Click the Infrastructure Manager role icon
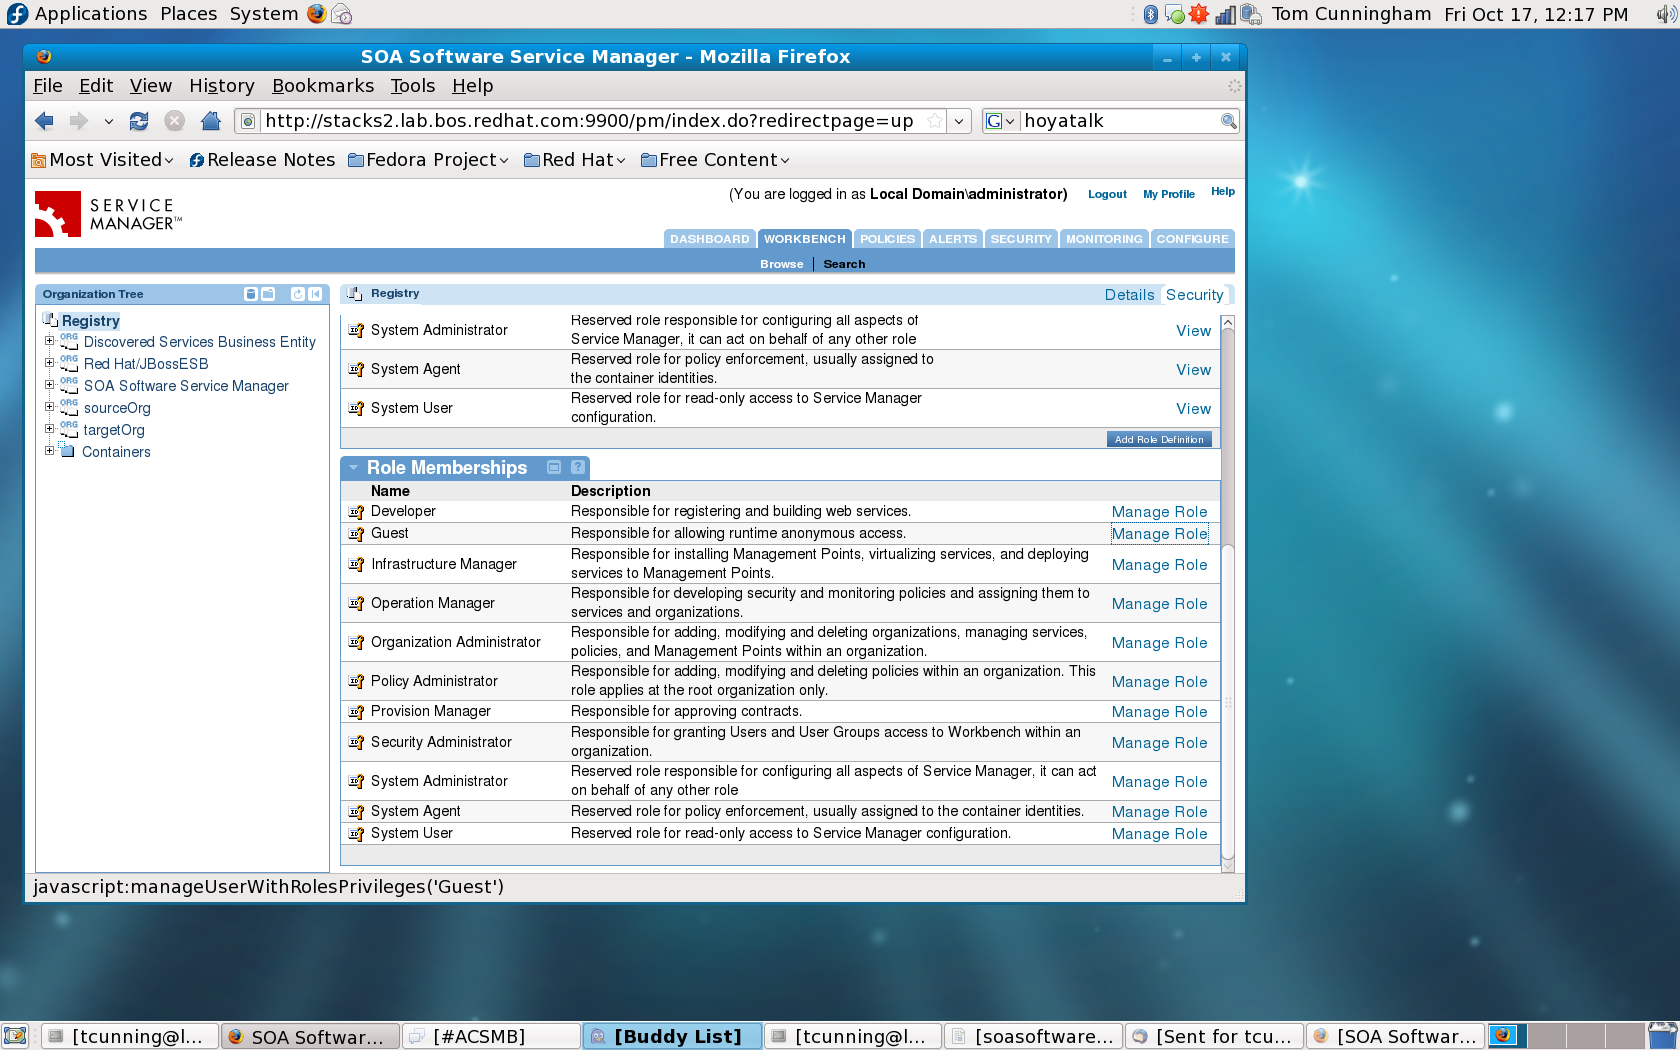The height and width of the screenshot is (1050, 1680). point(356,565)
